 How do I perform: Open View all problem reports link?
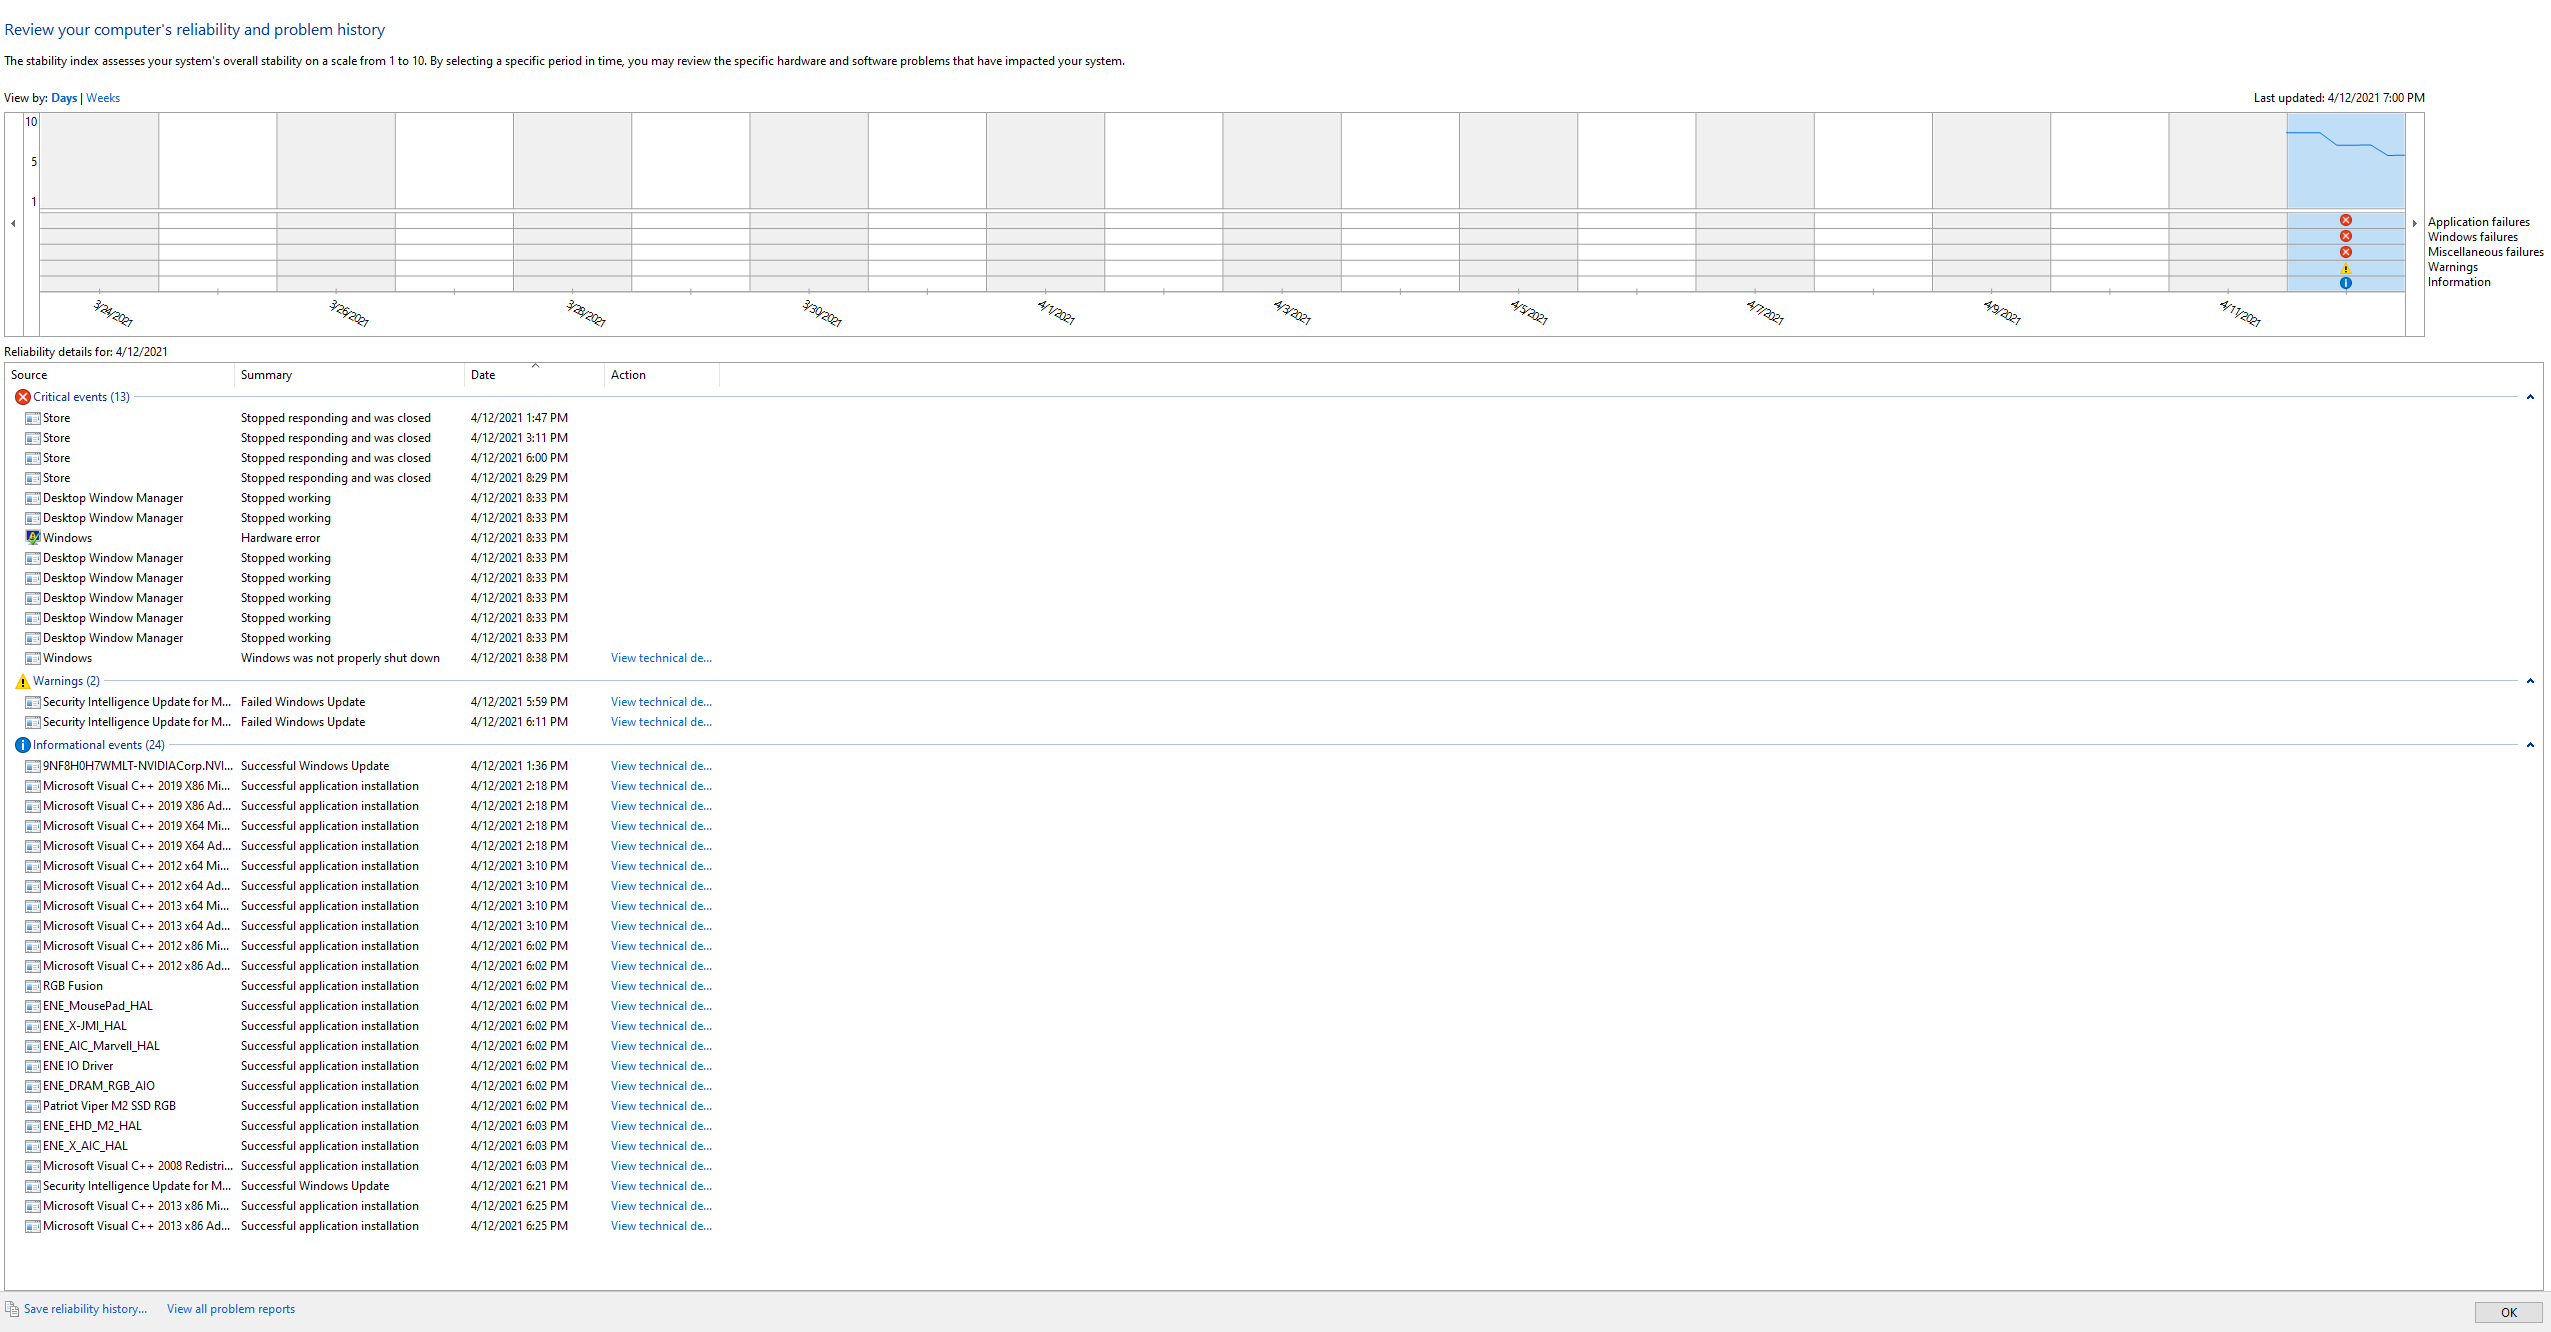(231, 1309)
